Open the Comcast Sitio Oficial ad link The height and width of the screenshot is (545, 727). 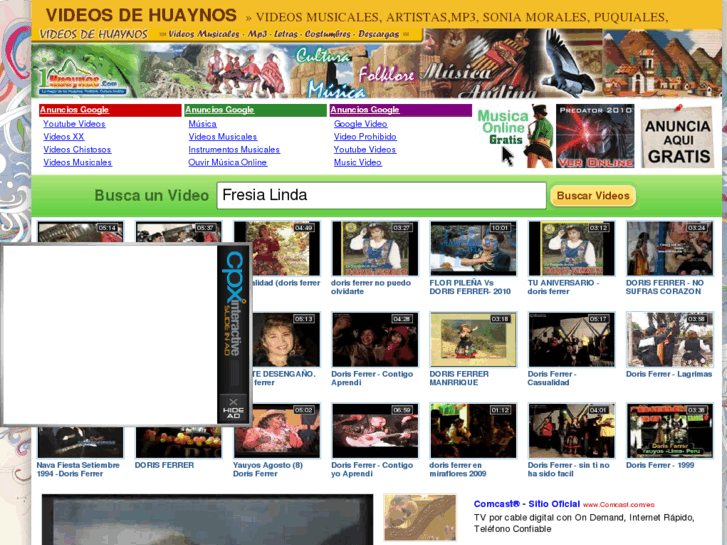pos(527,504)
